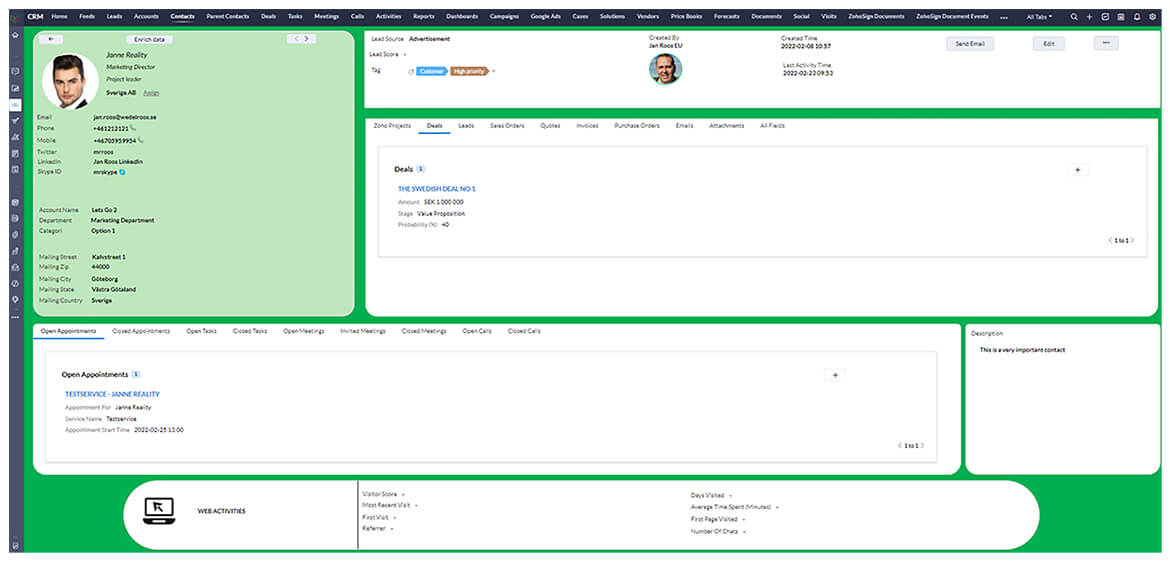Click the three-dot more icon in left sidebar
This screenshot has width=1170, height=561.
tap(15, 317)
